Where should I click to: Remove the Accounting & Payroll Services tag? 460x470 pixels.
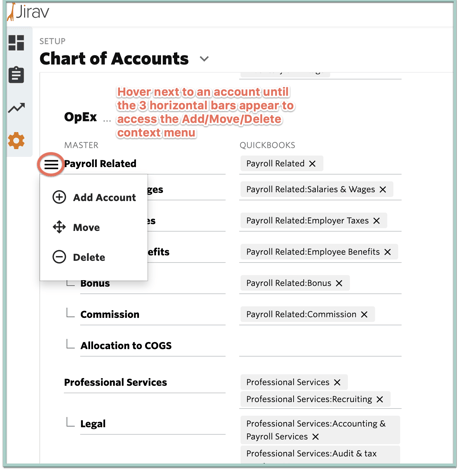pos(315,437)
